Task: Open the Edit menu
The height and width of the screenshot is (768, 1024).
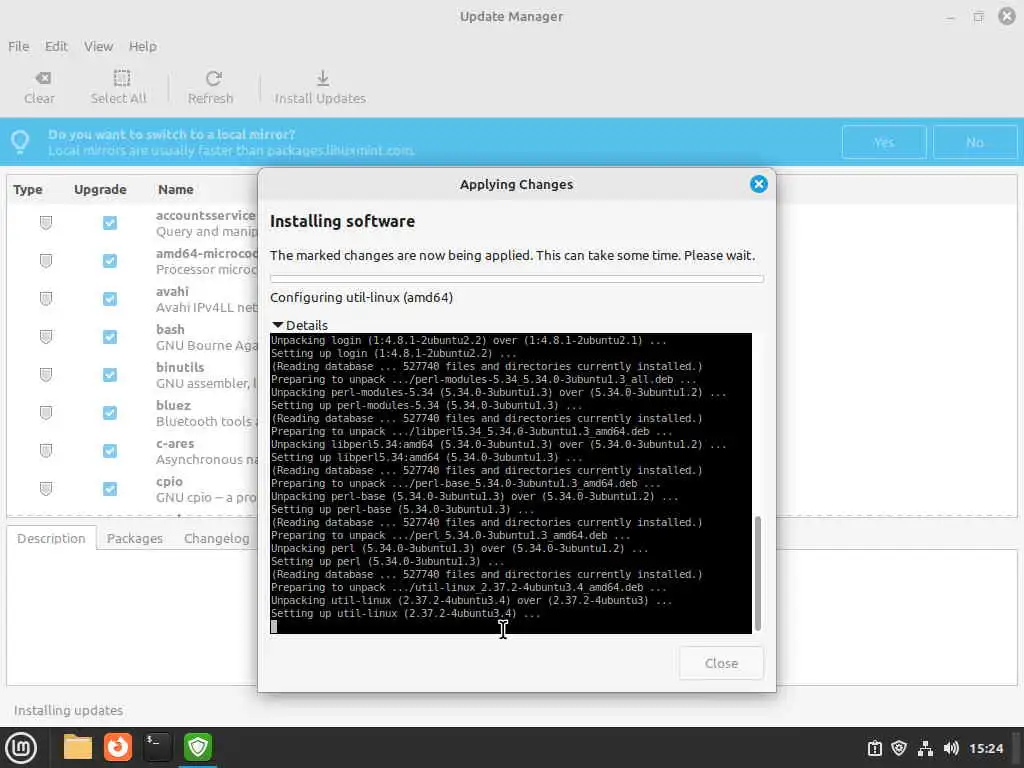Action: click(x=56, y=46)
